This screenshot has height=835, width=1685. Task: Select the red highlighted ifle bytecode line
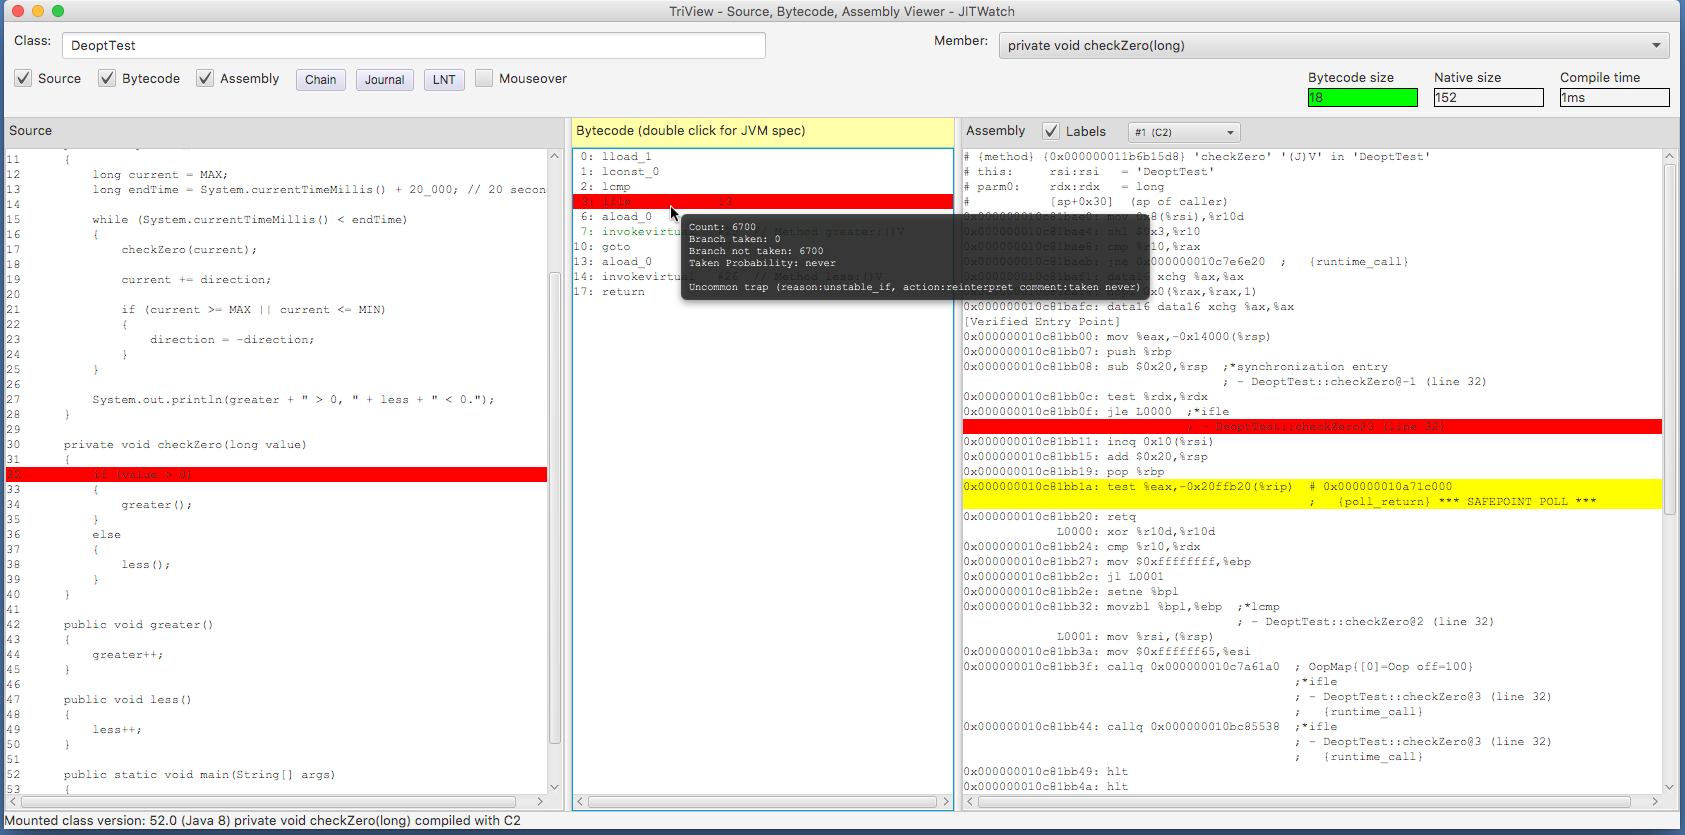763,202
